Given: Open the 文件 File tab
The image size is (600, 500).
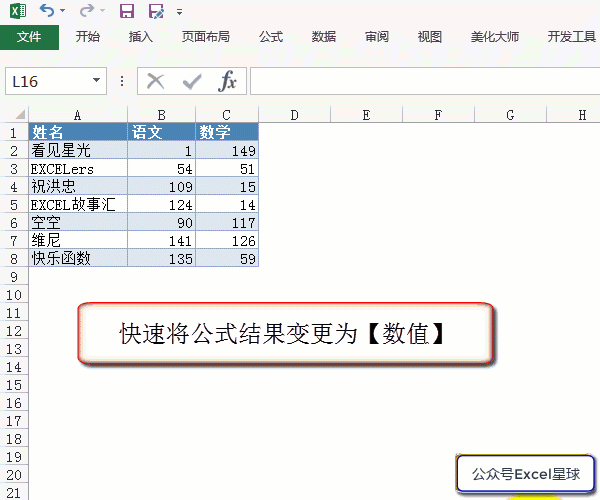Looking at the screenshot, I should [x=29, y=37].
